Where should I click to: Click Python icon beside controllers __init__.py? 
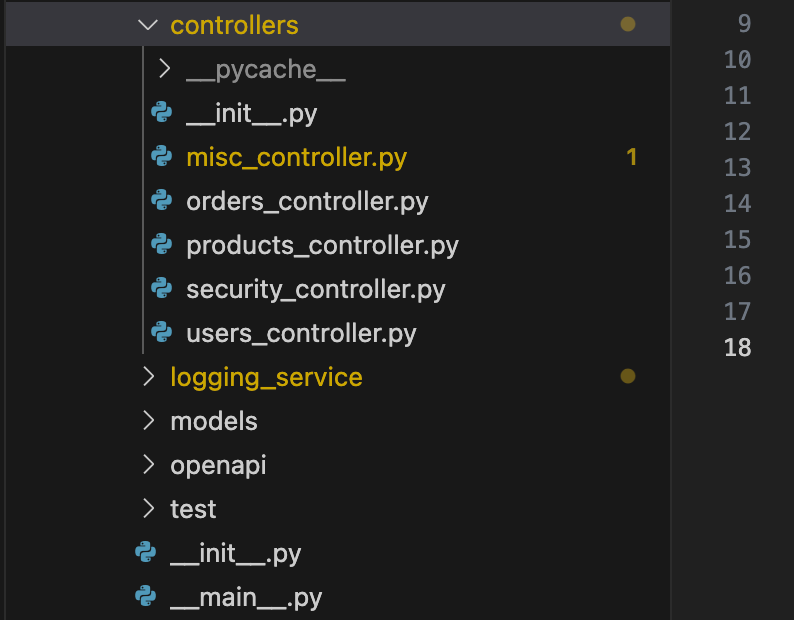click(161, 113)
